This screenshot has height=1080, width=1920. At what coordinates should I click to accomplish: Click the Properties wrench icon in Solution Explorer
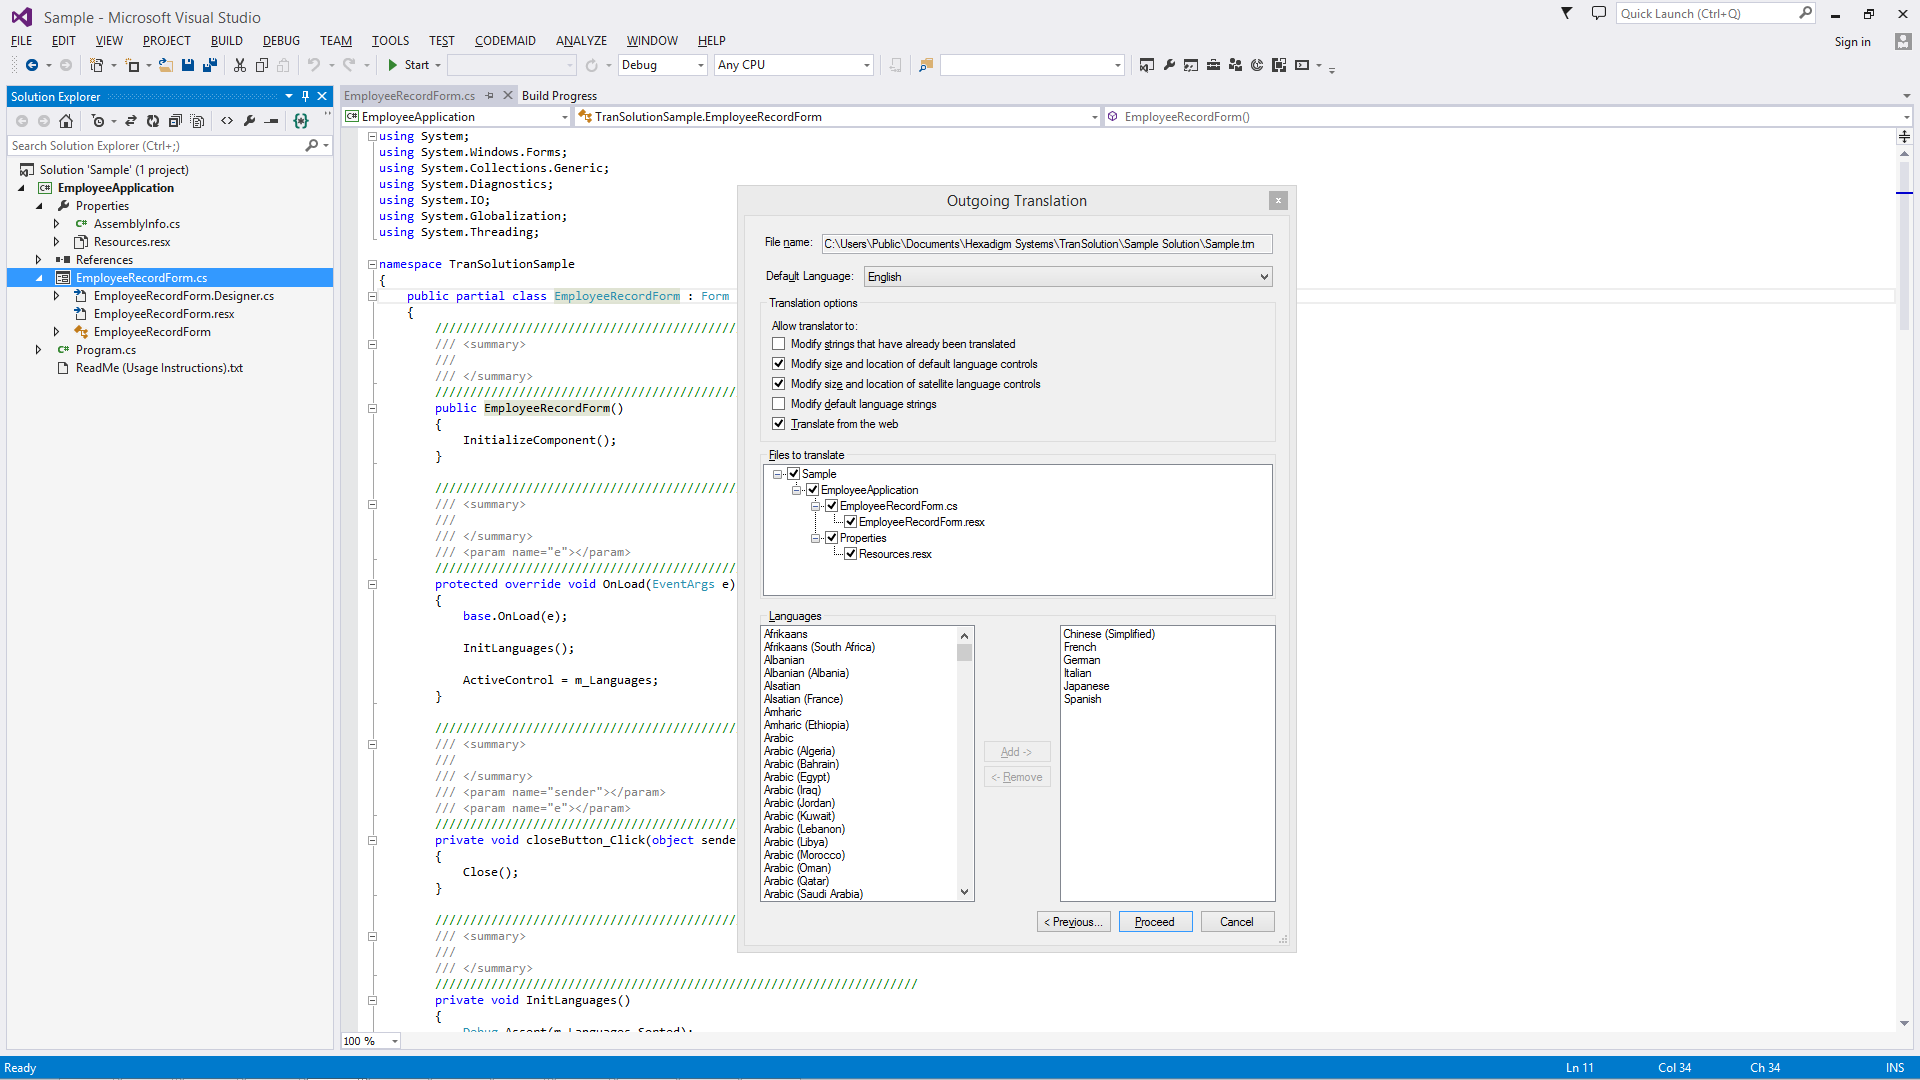pyautogui.click(x=249, y=121)
